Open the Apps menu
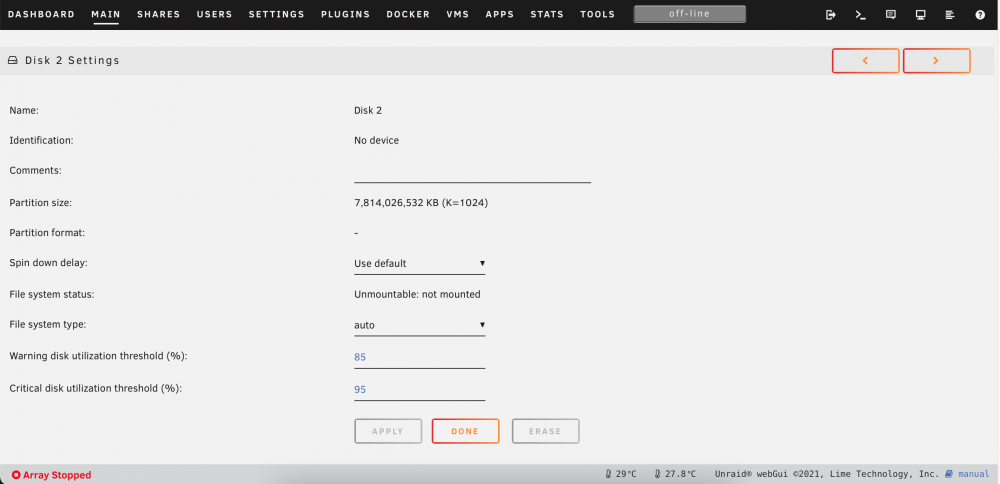Viewport: 1000px width, 484px height. click(x=500, y=14)
